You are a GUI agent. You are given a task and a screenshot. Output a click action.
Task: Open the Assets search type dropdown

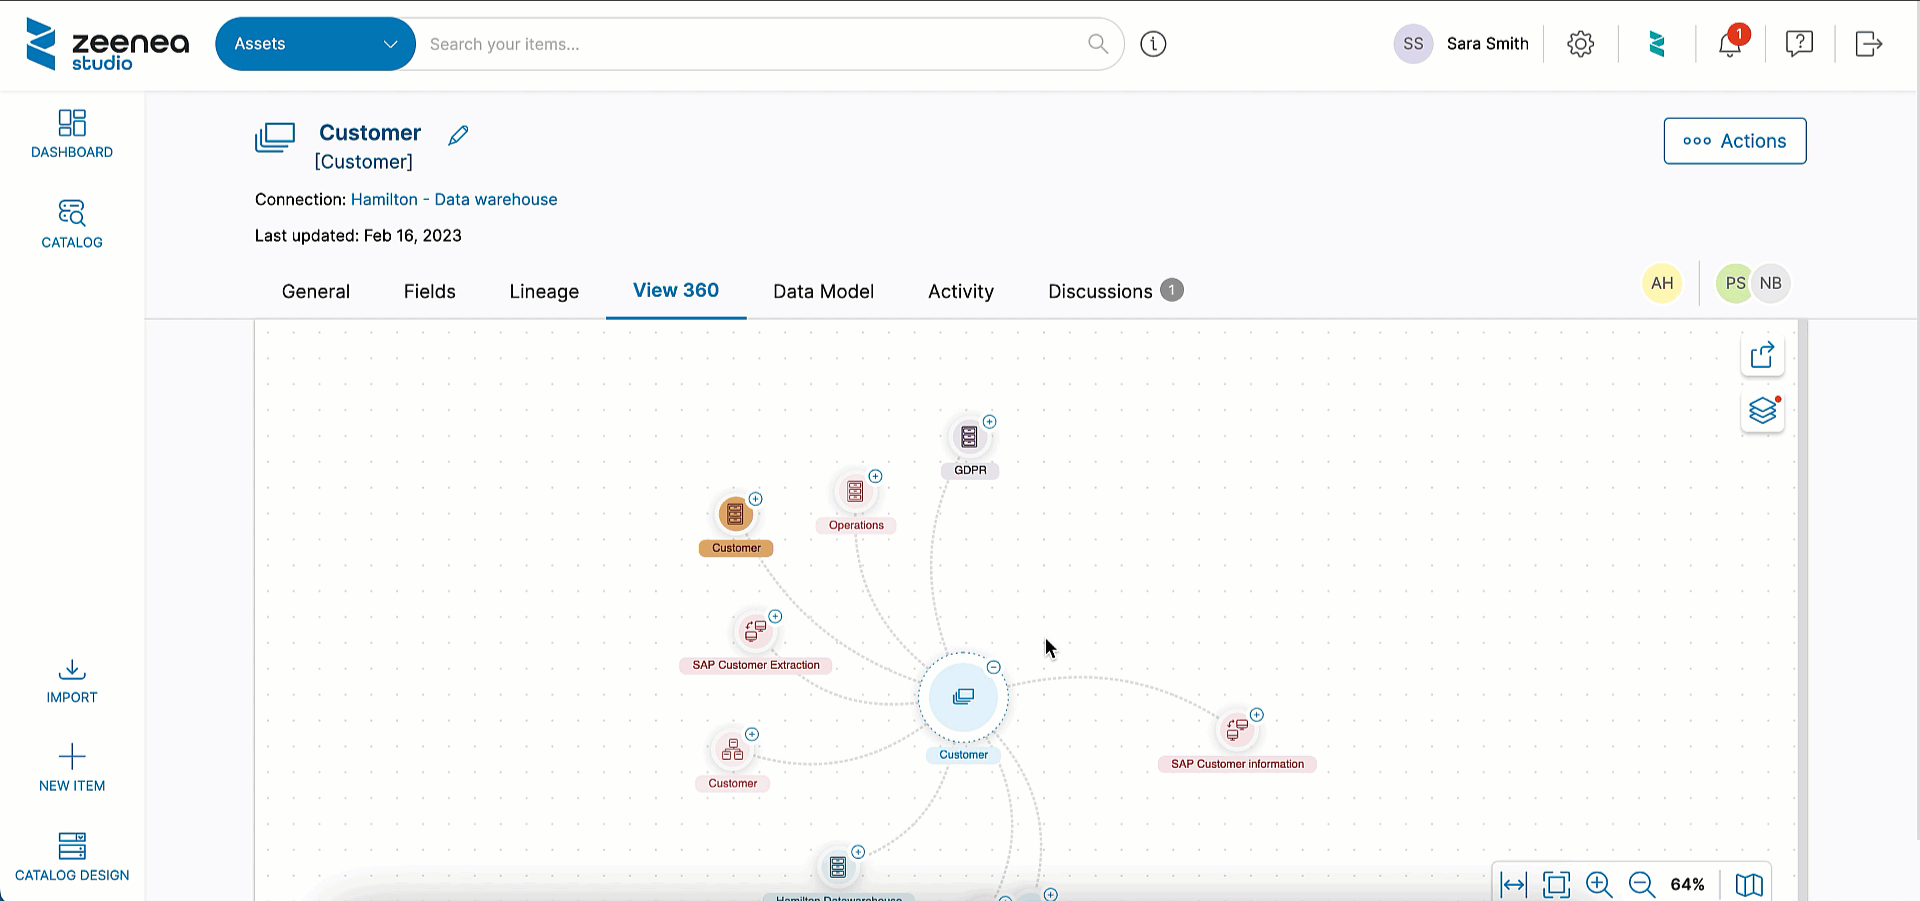click(315, 43)
